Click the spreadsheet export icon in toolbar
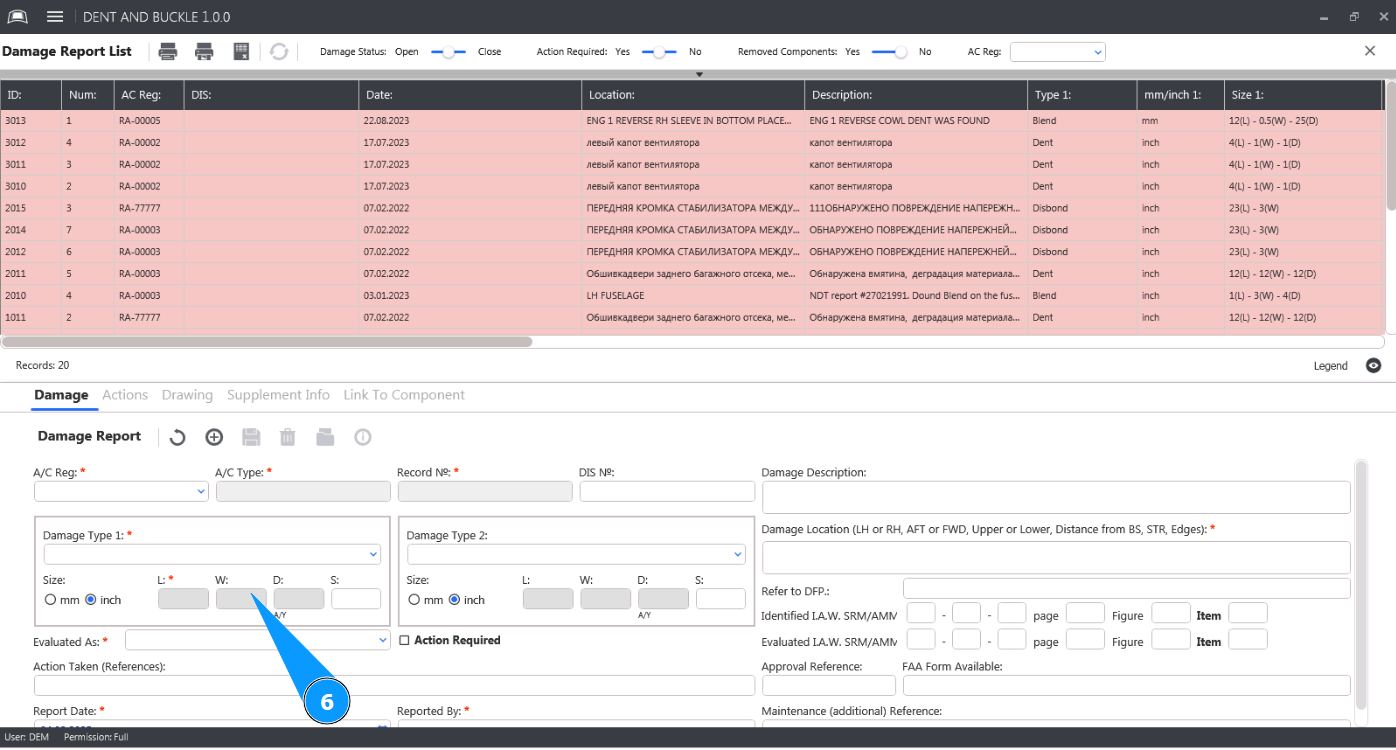Viewport: 1396px width, 750px height. click(x=241, y=52)
